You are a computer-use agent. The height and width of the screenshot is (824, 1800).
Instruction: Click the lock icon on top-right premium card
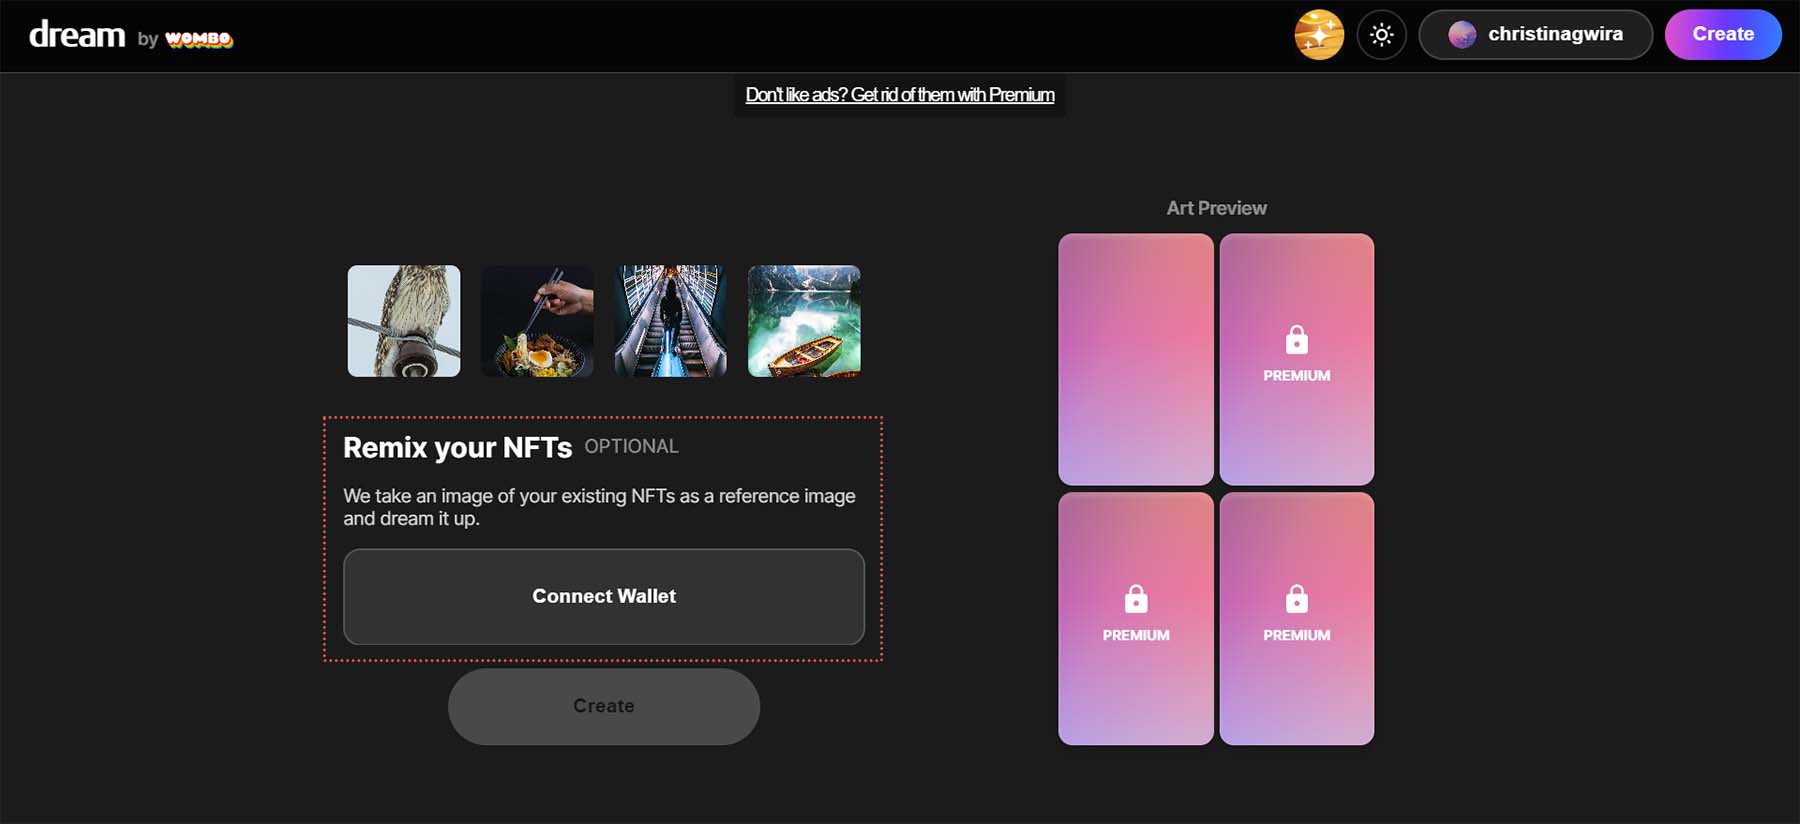click(x=1297, y=340)
